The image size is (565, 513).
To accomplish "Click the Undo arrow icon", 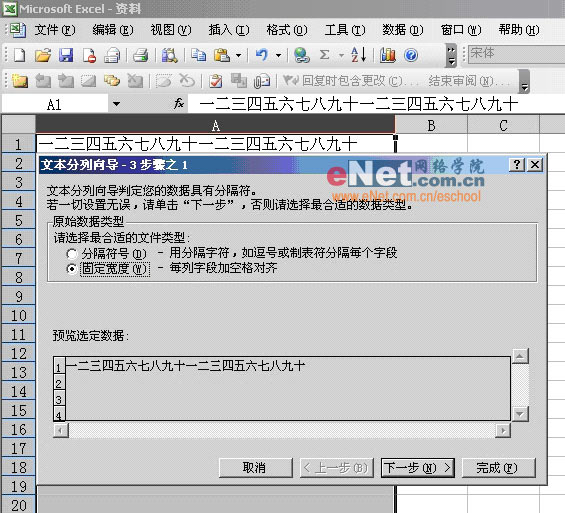I will coord(262,55).
